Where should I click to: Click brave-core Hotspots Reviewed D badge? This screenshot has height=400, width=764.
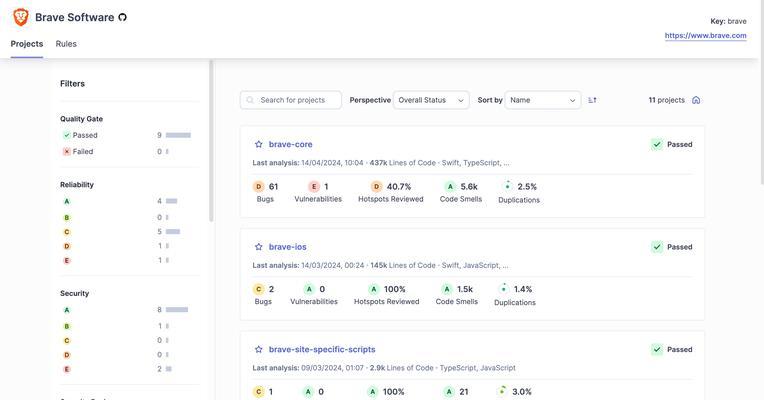click(376, 187)
